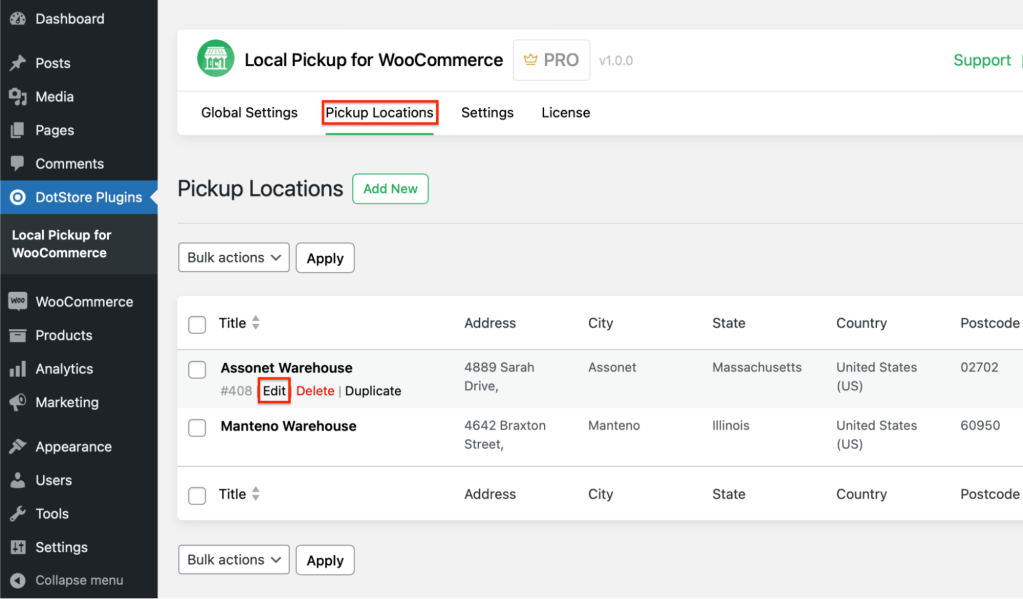Click the Users person icon
Screen dimensions: 1023x599
click(18, 480)
